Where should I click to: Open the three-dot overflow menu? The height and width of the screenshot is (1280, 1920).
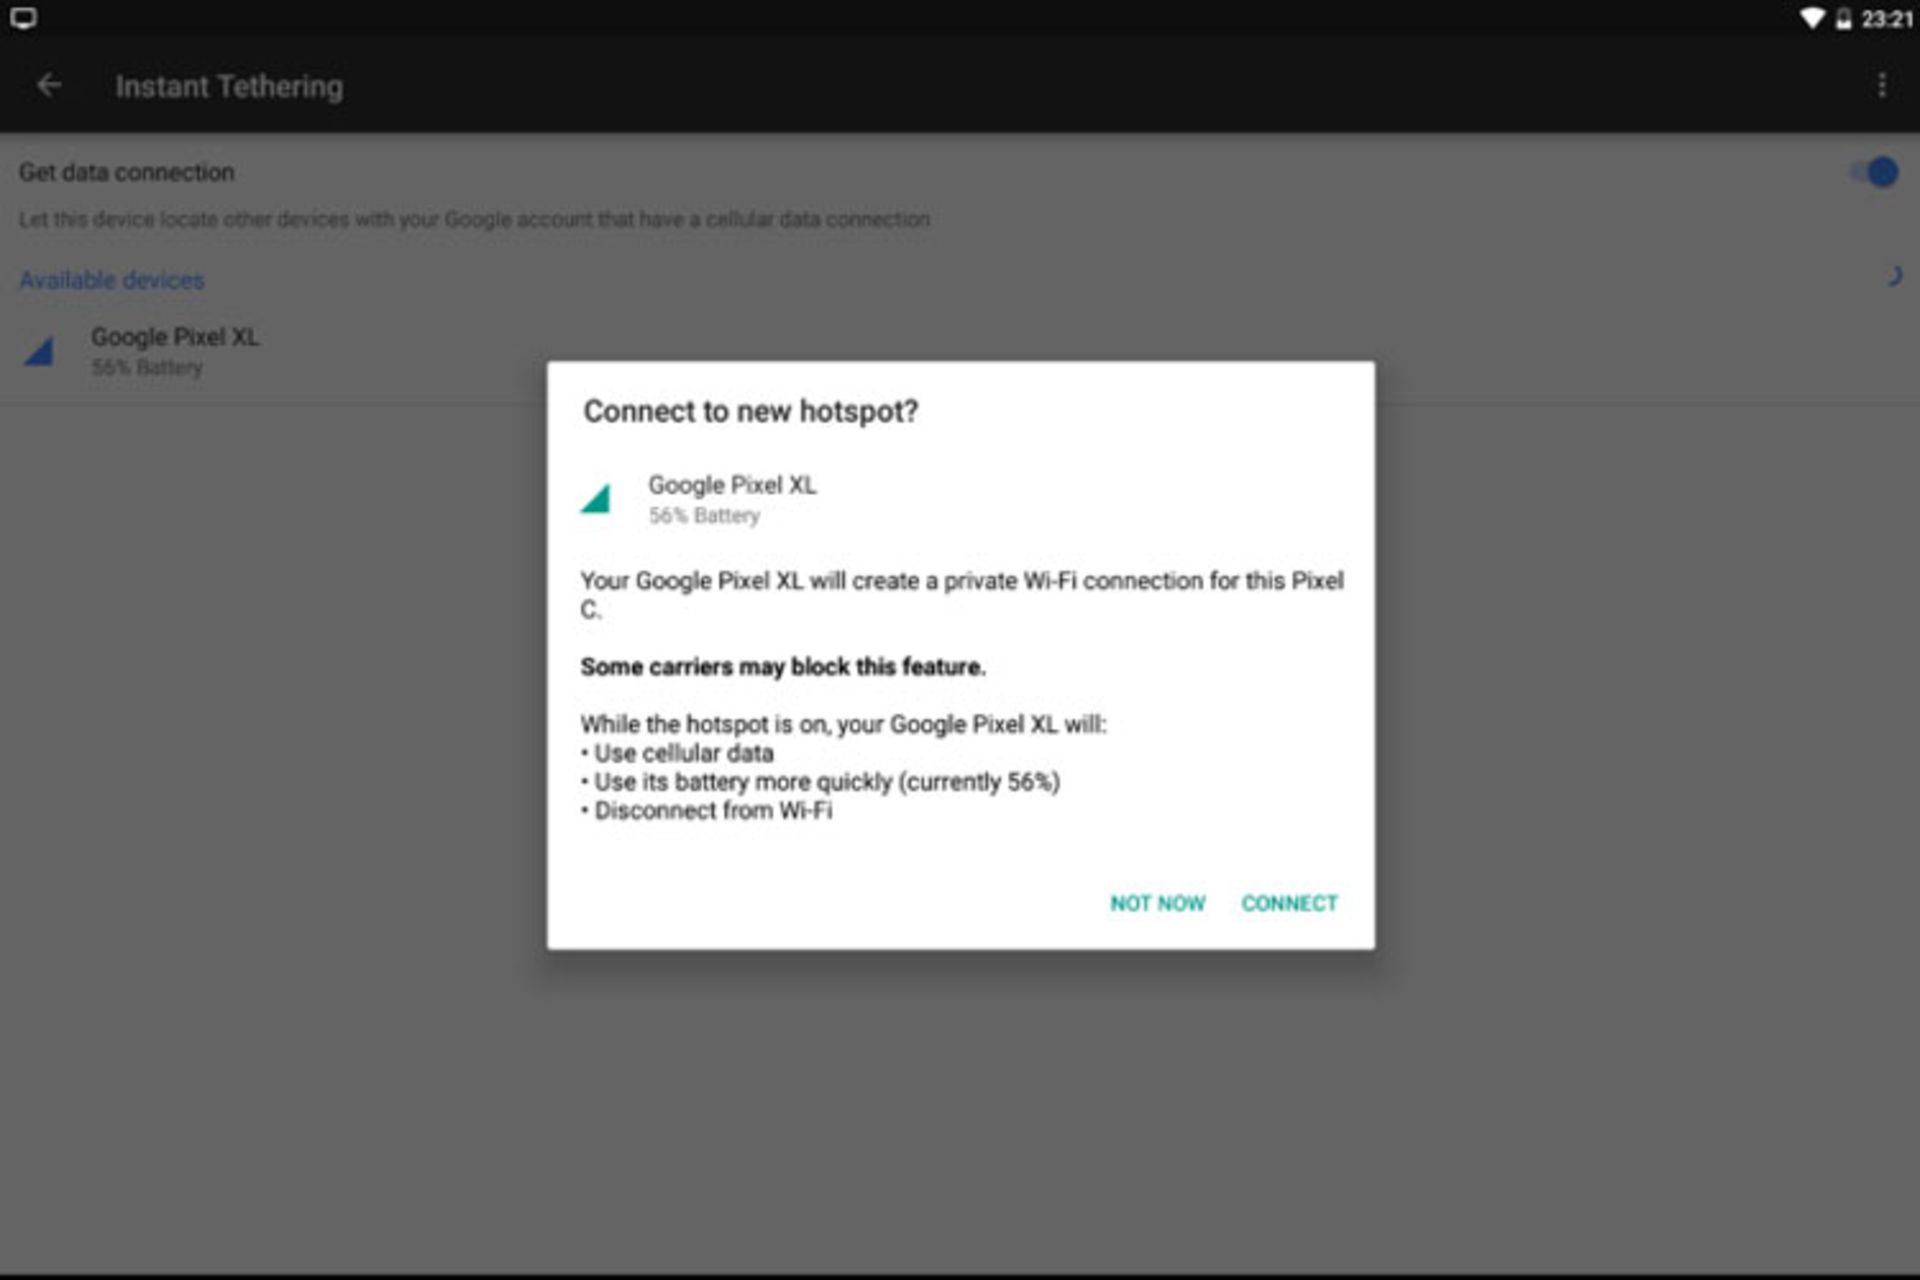pyautogui.click(x=1882, y=86)
